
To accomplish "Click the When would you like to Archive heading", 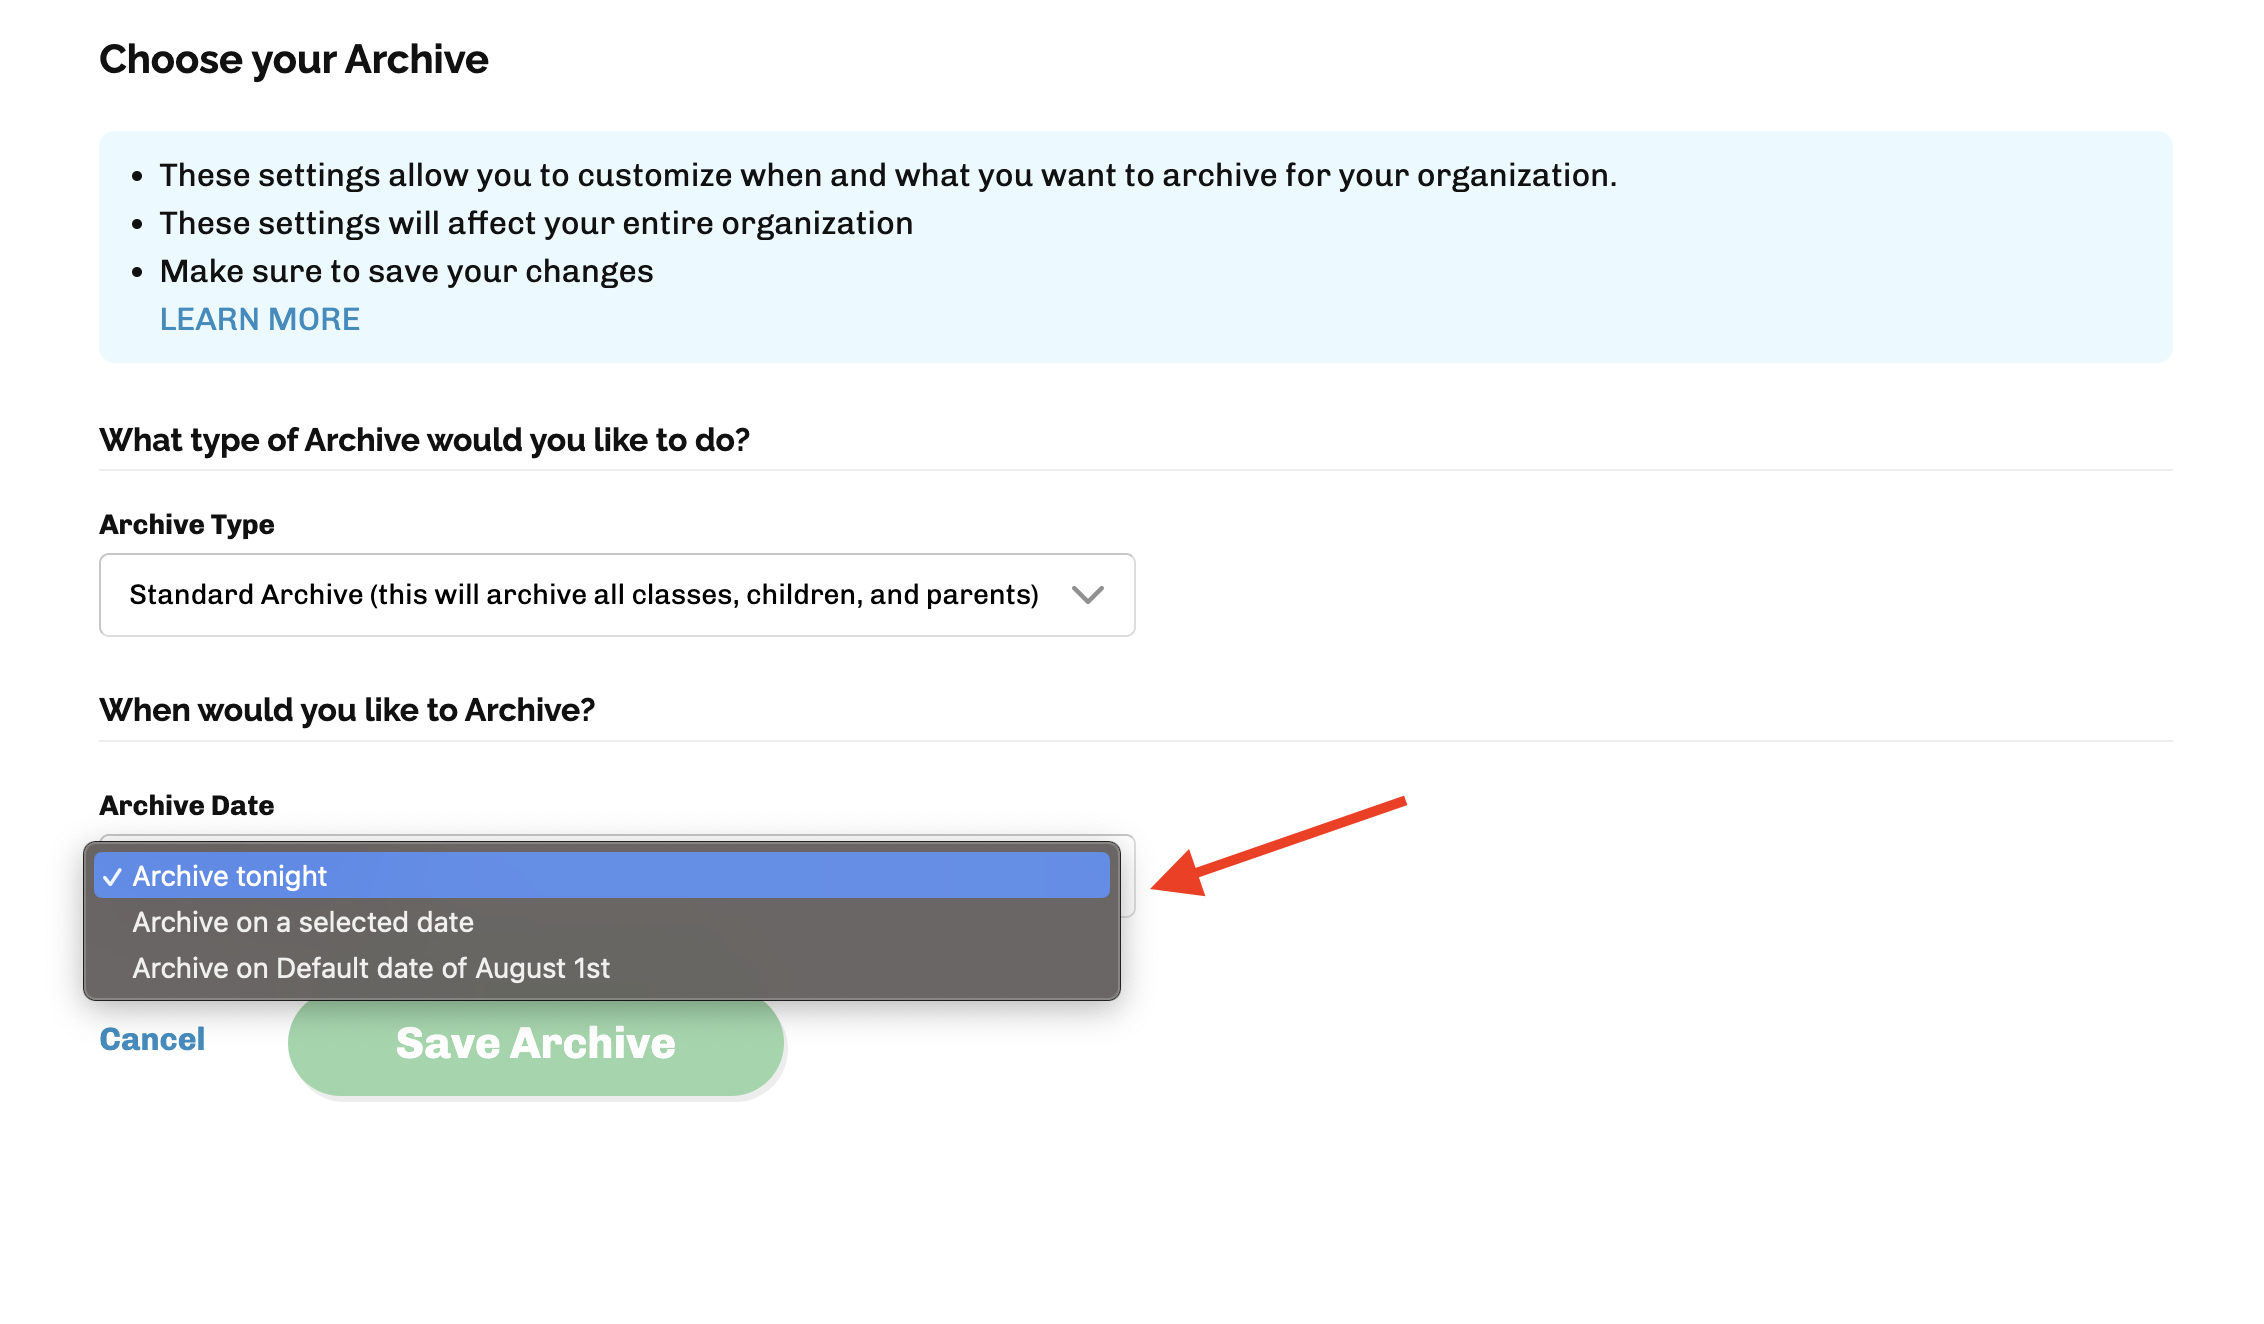I will coord(347,710).
